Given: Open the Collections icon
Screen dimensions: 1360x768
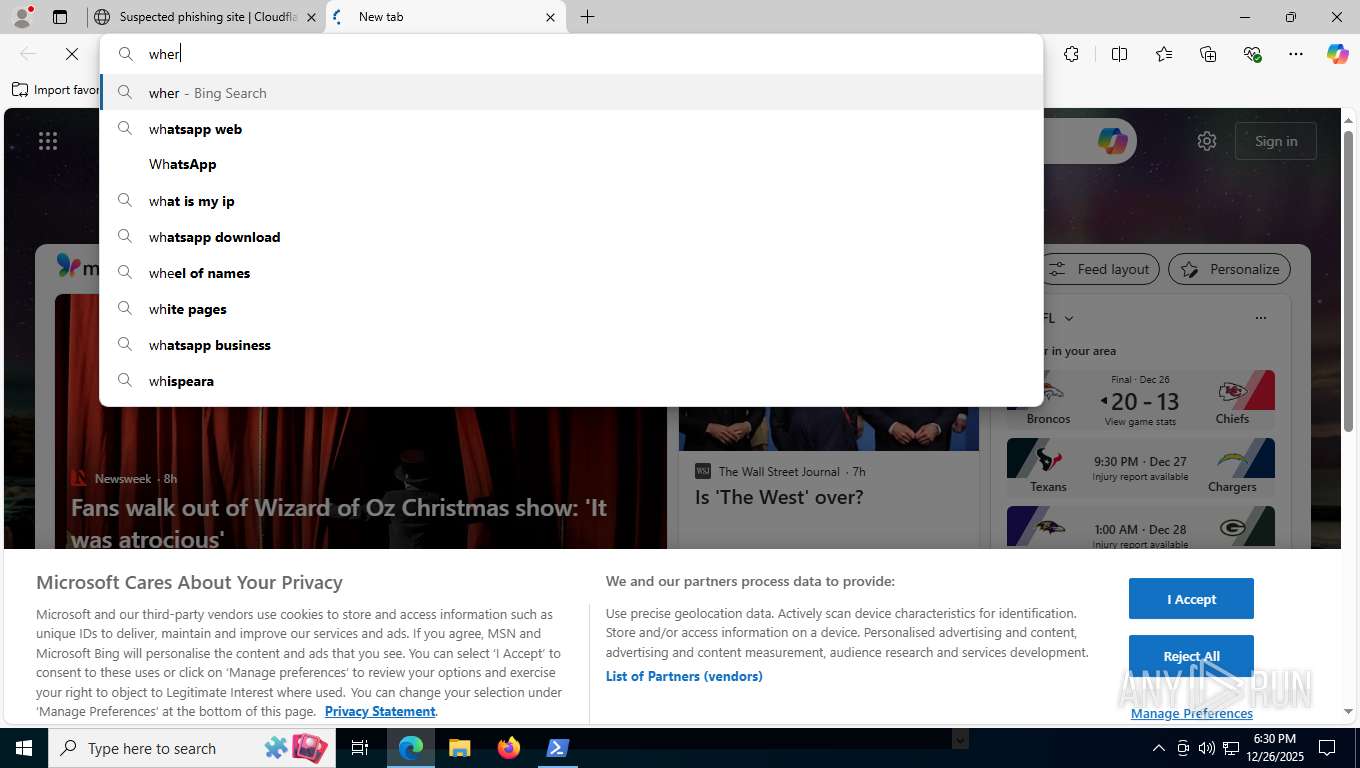Looking at the screenshot, I should (1208, 54).
